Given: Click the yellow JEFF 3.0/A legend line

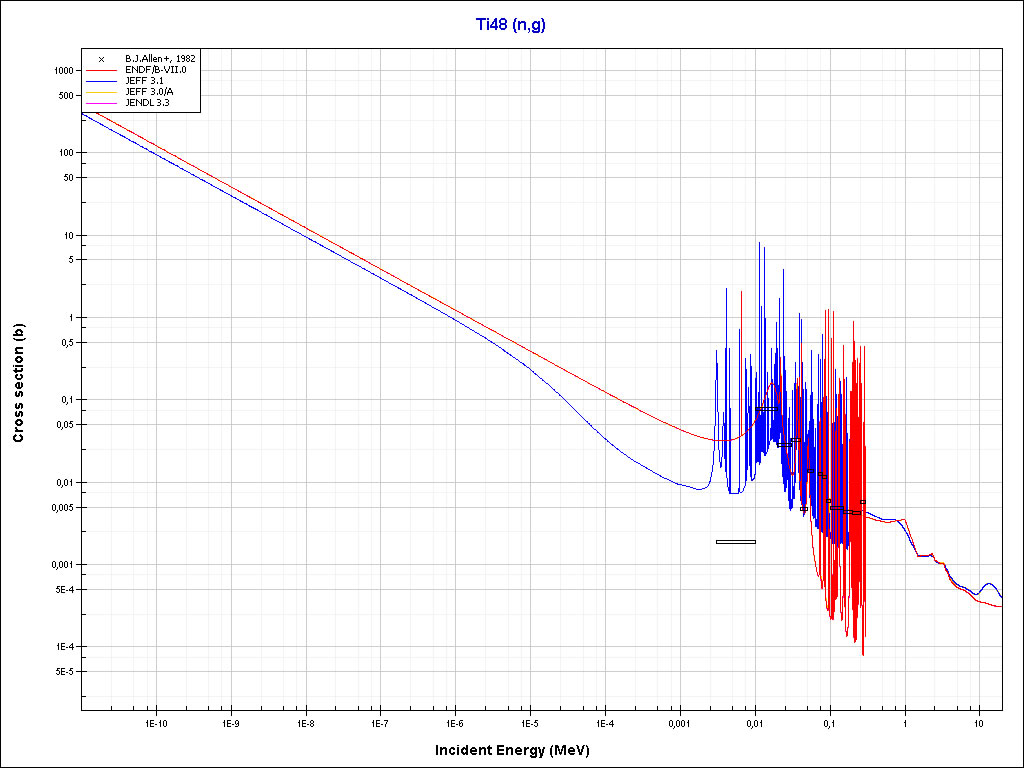Looking at the screenshot, I should pyautogui.click(x=102, y=91).
